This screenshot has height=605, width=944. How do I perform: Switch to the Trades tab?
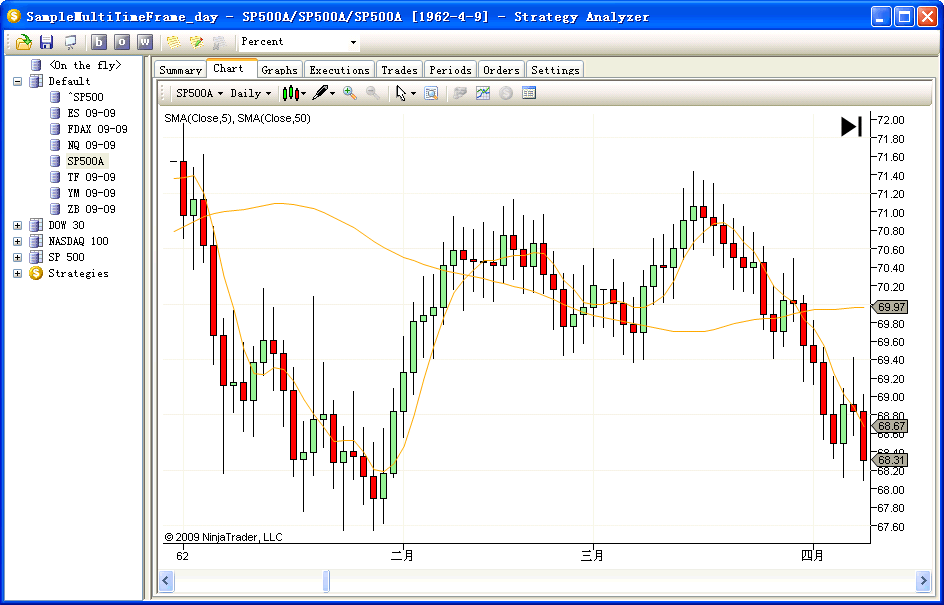click(x=399, y=70)
